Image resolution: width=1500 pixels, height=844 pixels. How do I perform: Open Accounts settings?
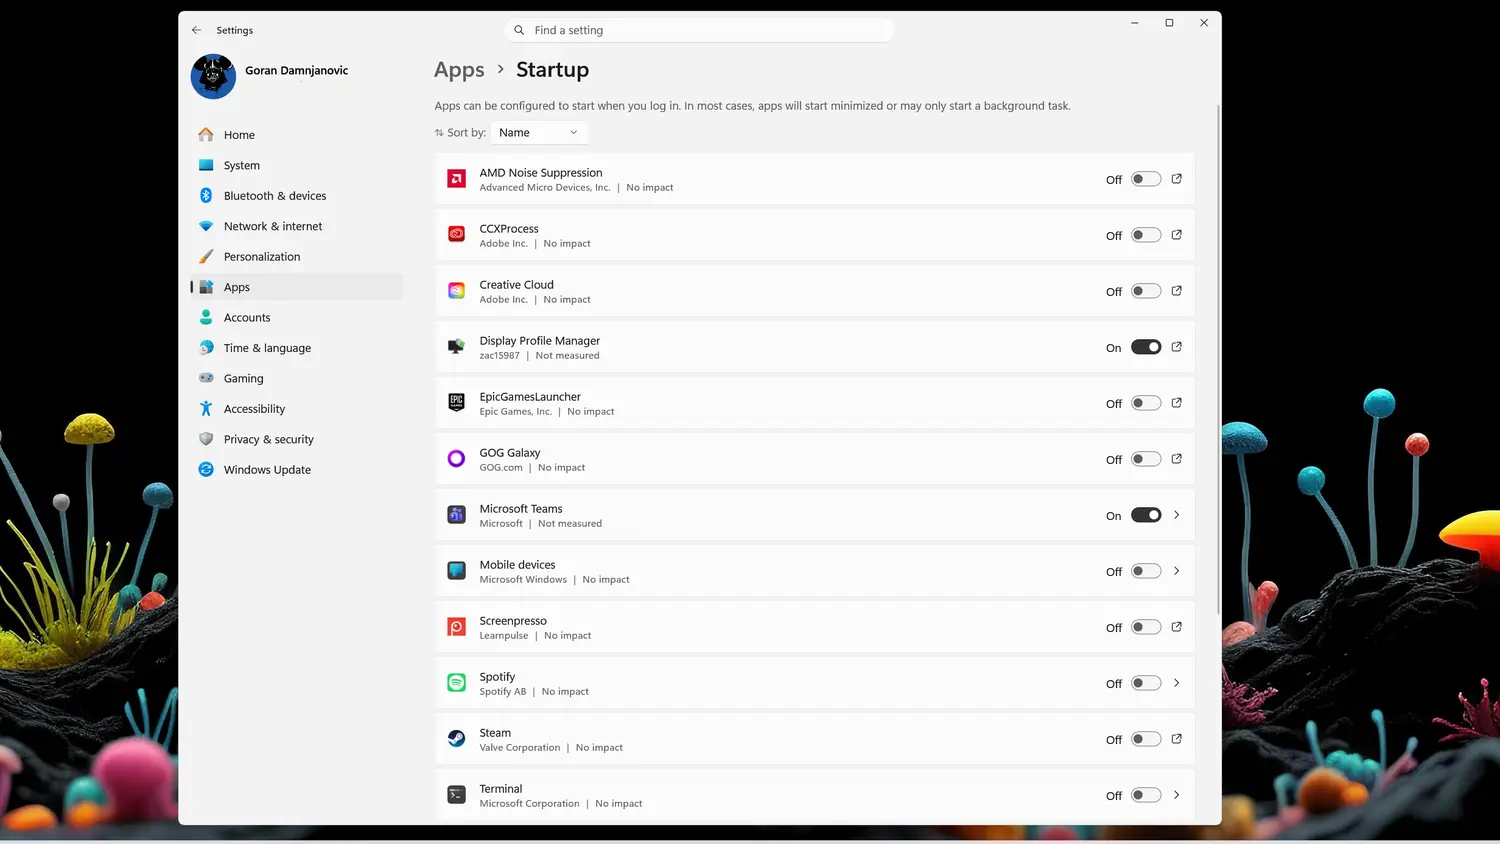[x=297, y=318]
